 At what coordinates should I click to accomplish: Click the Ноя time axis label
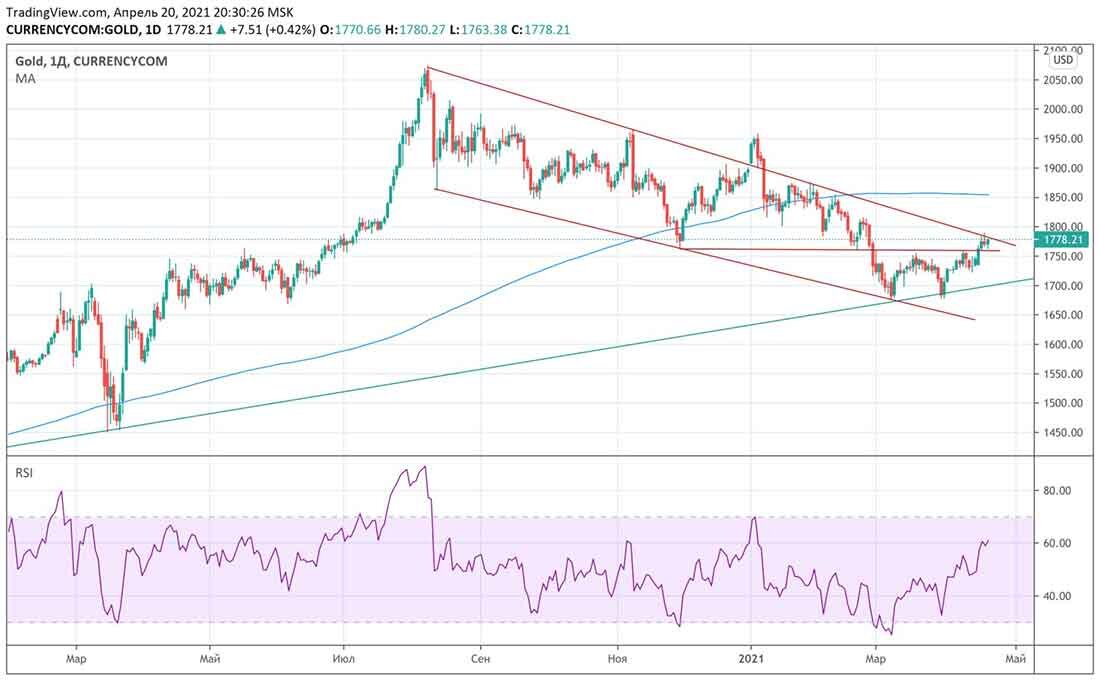(617, 659)
